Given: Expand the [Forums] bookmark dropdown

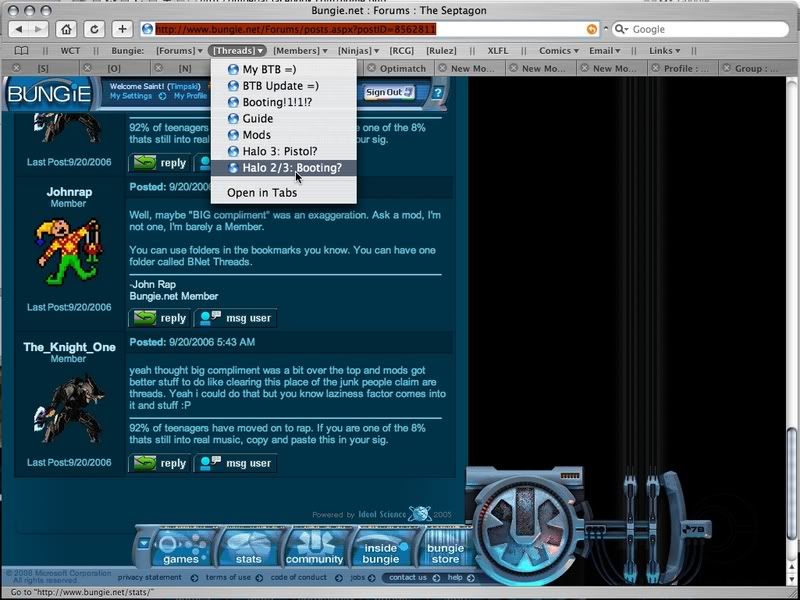Looking at the screenshot, I should coord(179,50).
